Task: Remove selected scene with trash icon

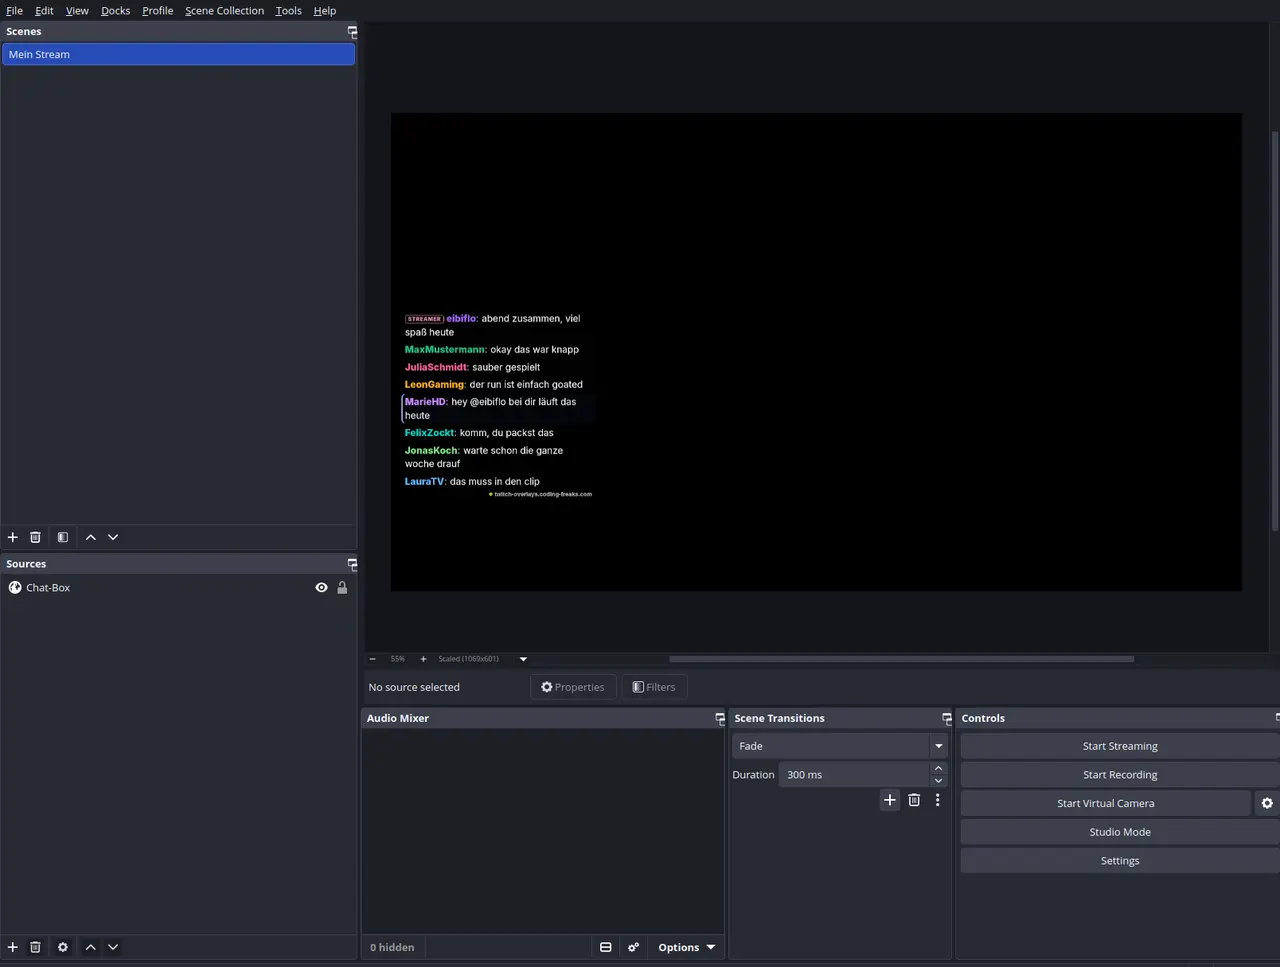Action: [35, 537]
